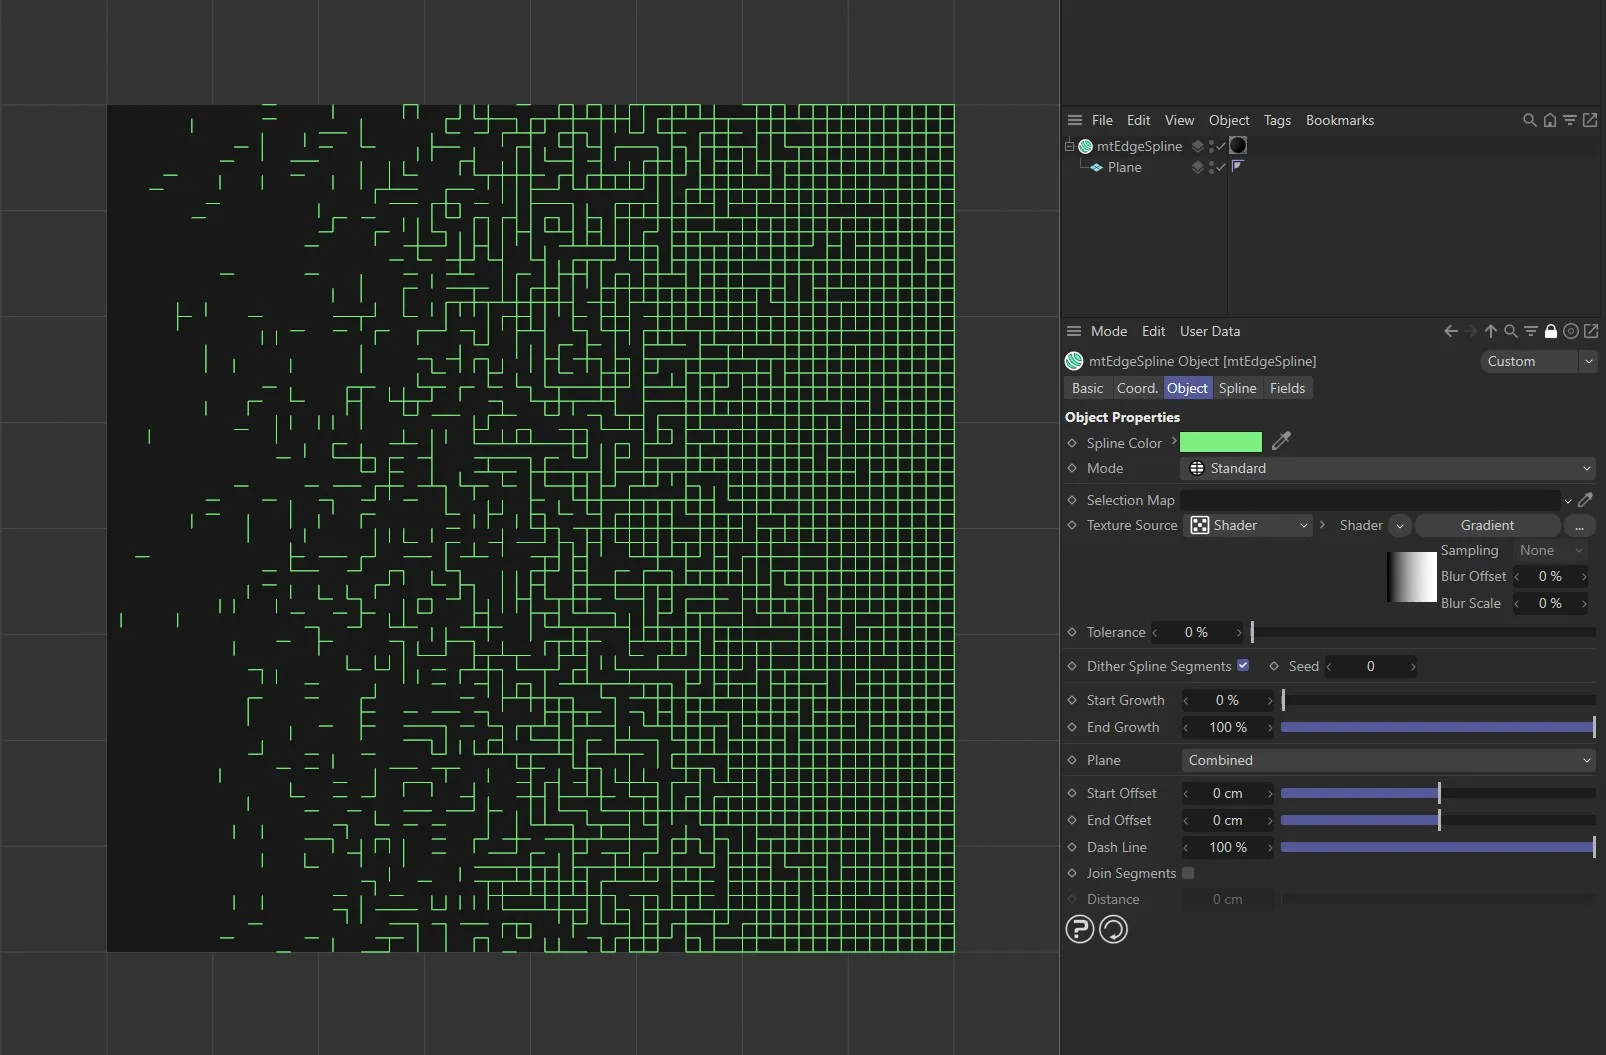1606x1055 pixels.
Task: Click the home icon in Object Manager
Action: point(1549,120)
